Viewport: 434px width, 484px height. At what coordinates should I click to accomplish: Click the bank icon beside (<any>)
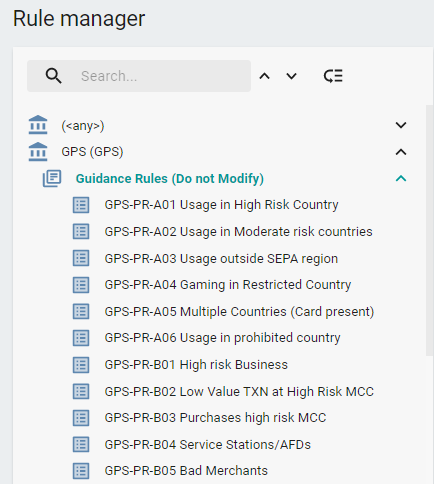pos(38,125)
